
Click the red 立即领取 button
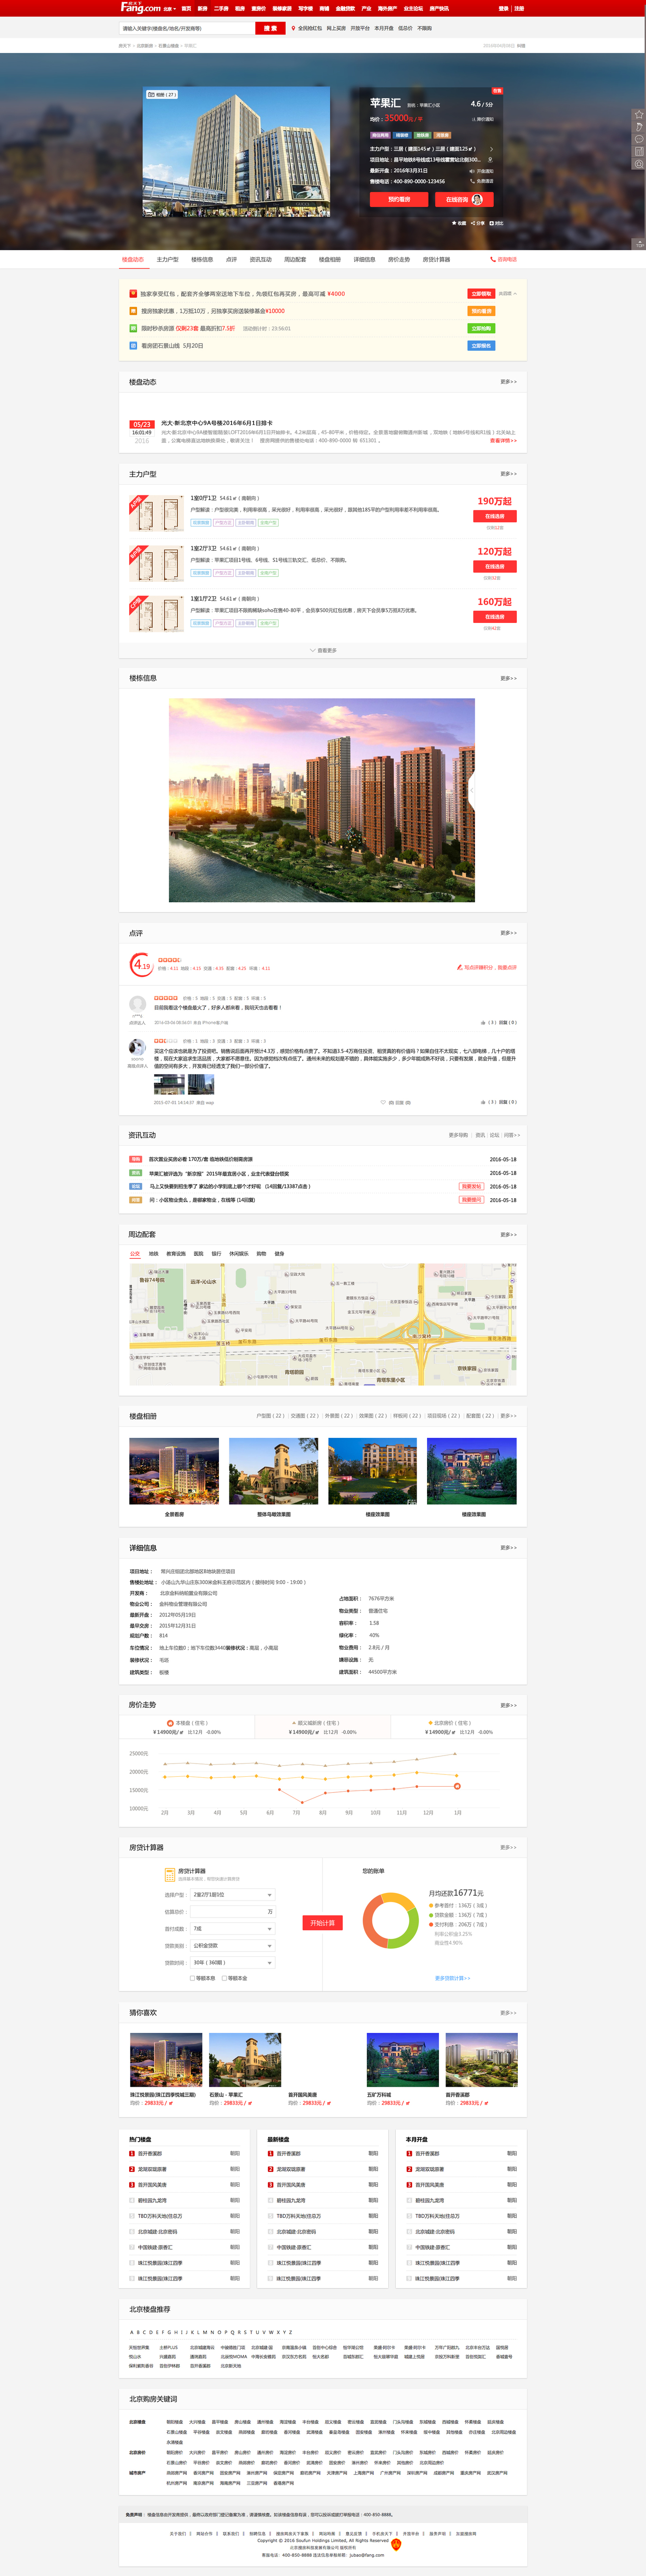point(481,294)
